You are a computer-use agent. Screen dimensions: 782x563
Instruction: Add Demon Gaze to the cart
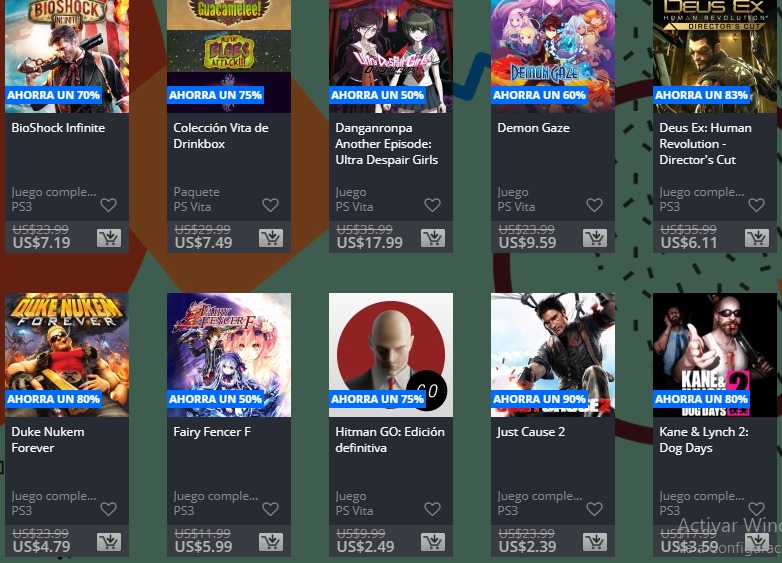(595, 238)
